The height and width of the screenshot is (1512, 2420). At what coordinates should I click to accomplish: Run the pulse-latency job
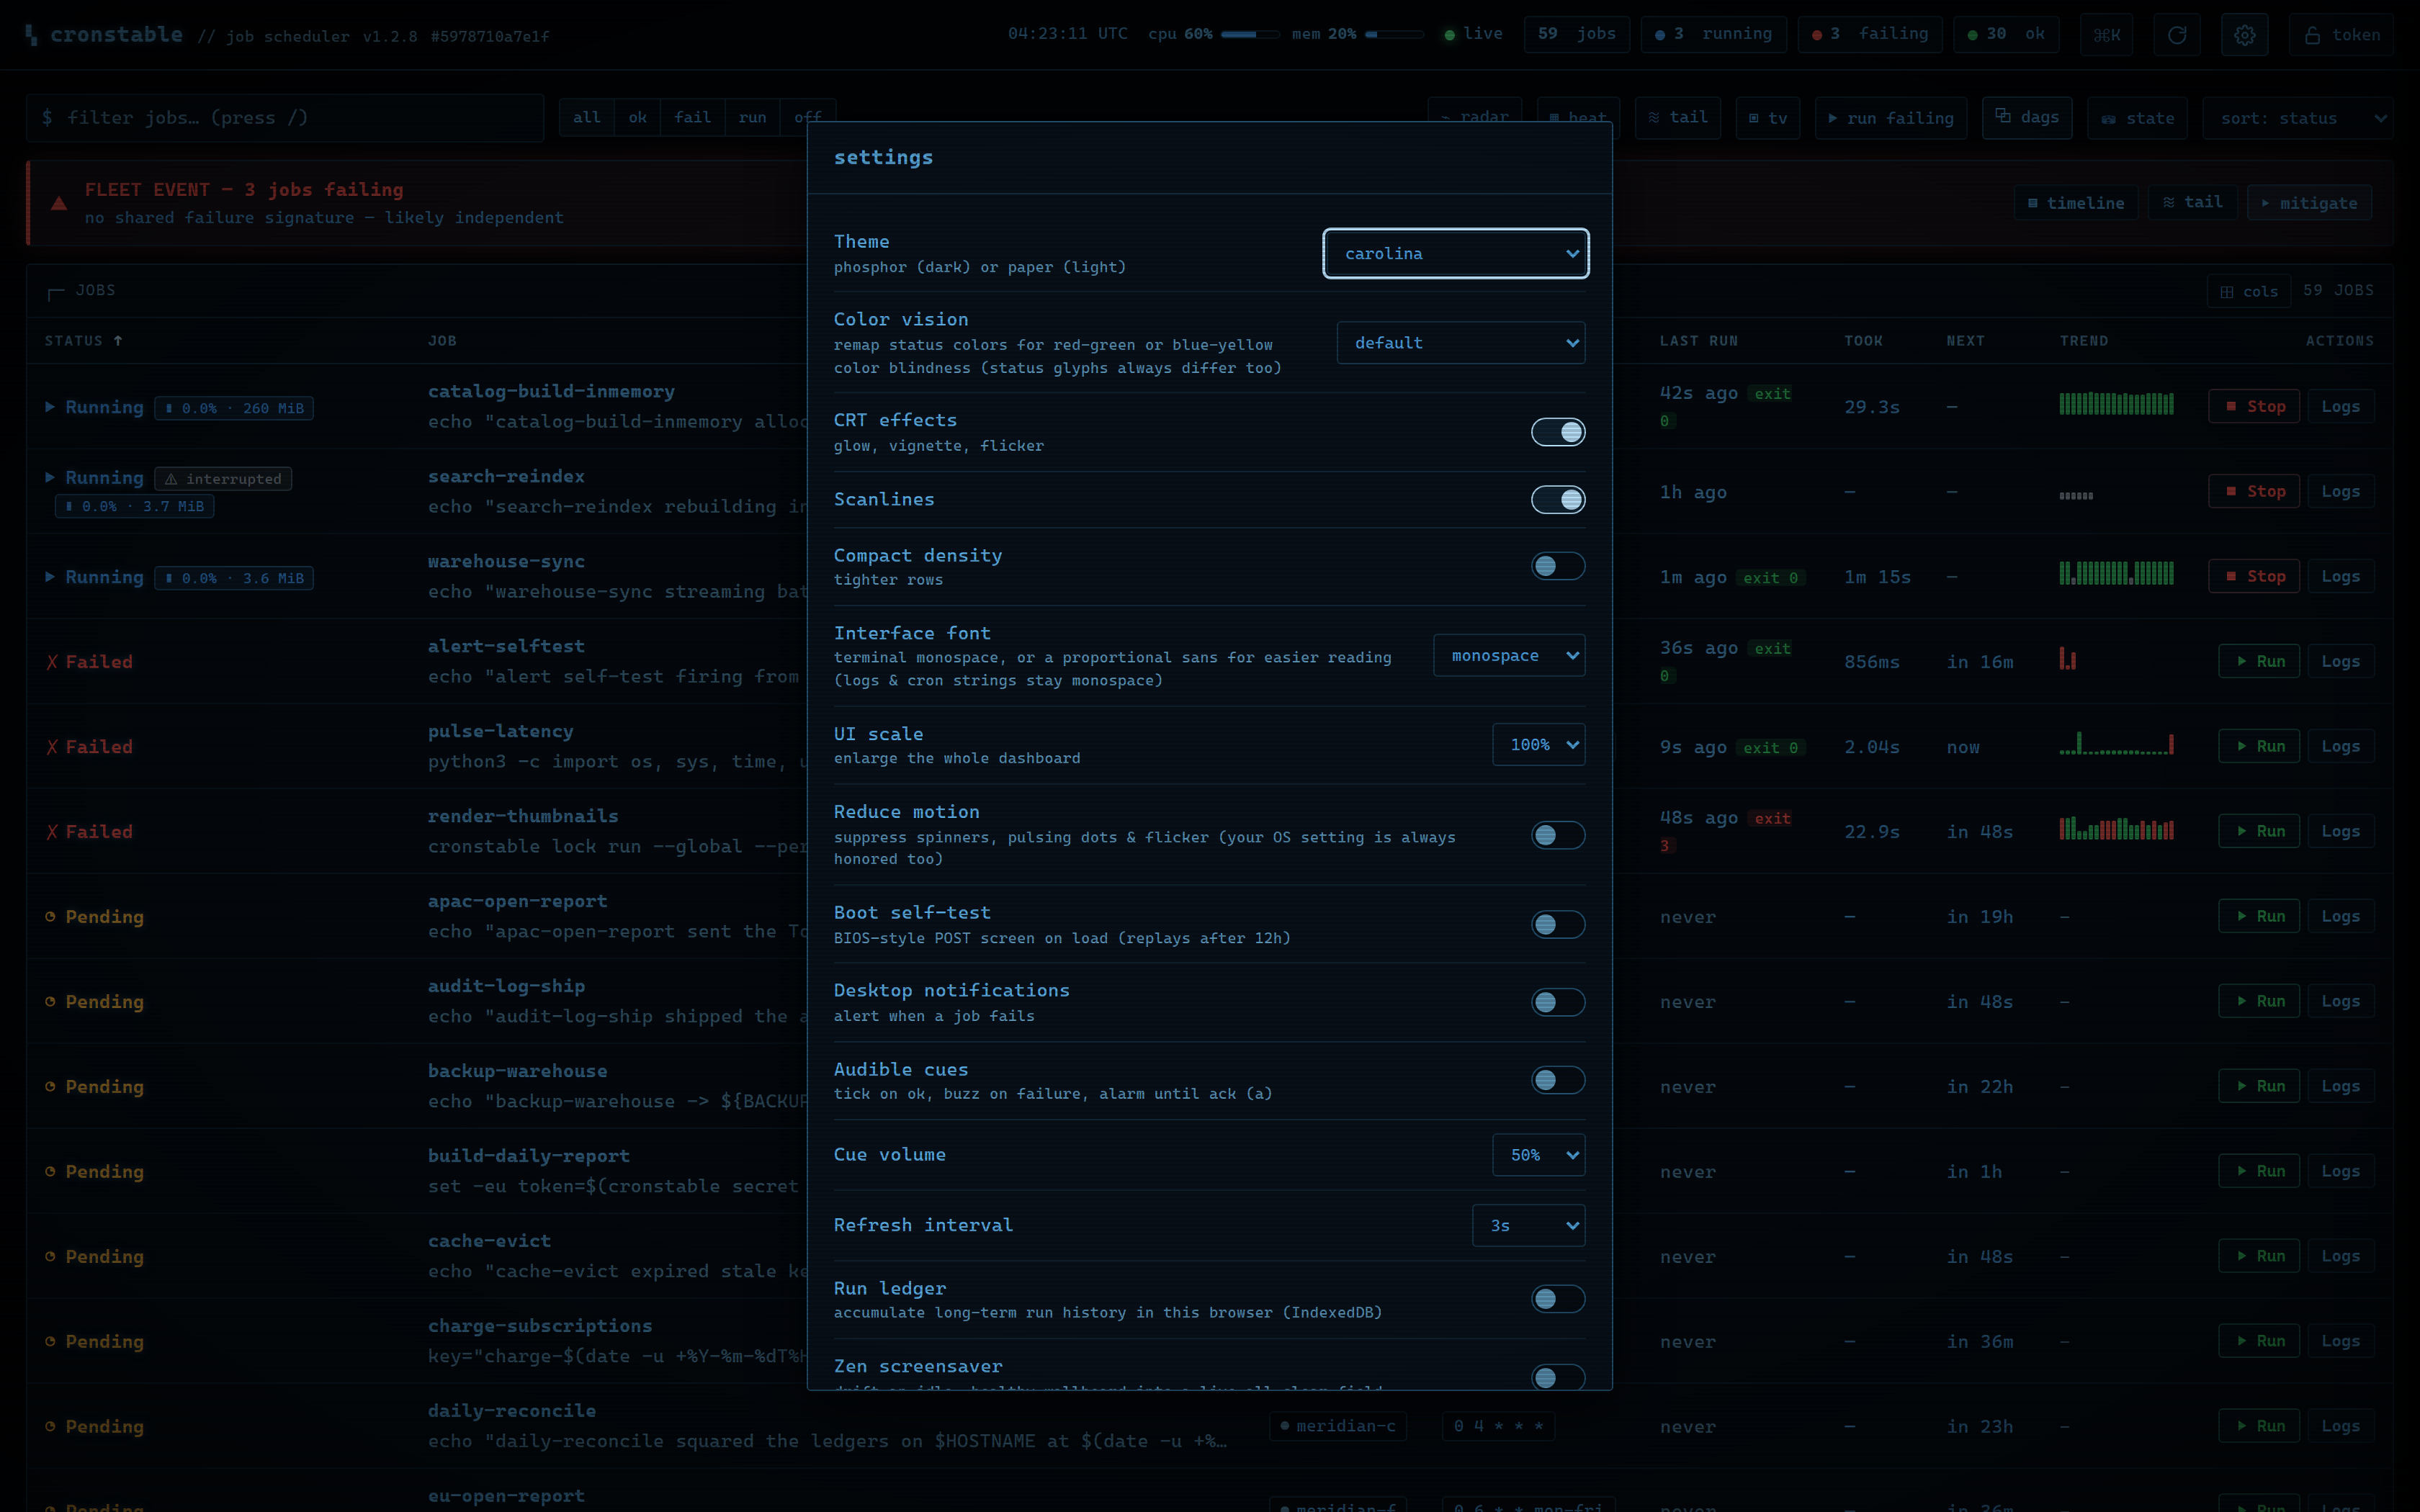2259,746
